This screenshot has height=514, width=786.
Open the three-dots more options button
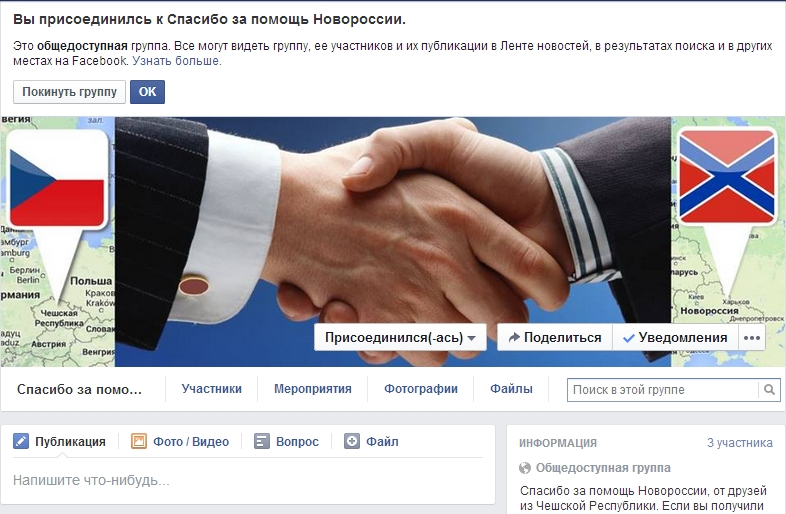(x=752, y=338)
